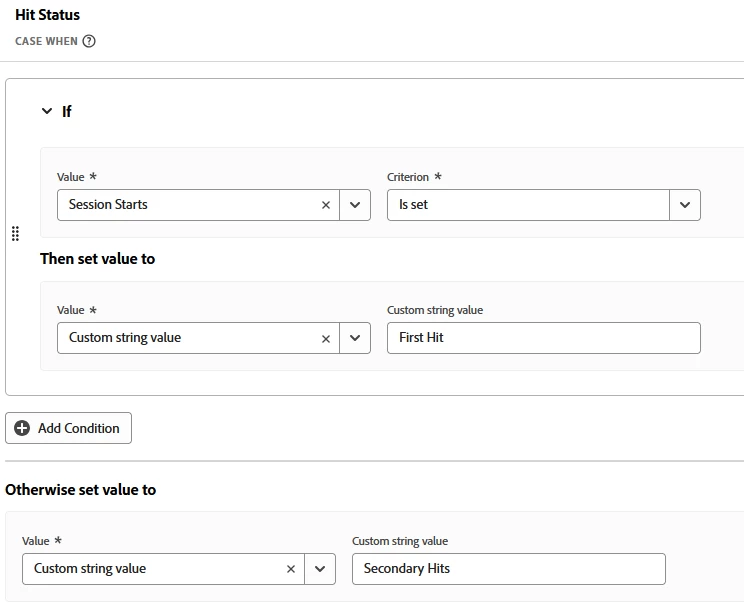Click the plus icon on Add Condition
Viewport: 744px width, 609px height.
point(22,428)
